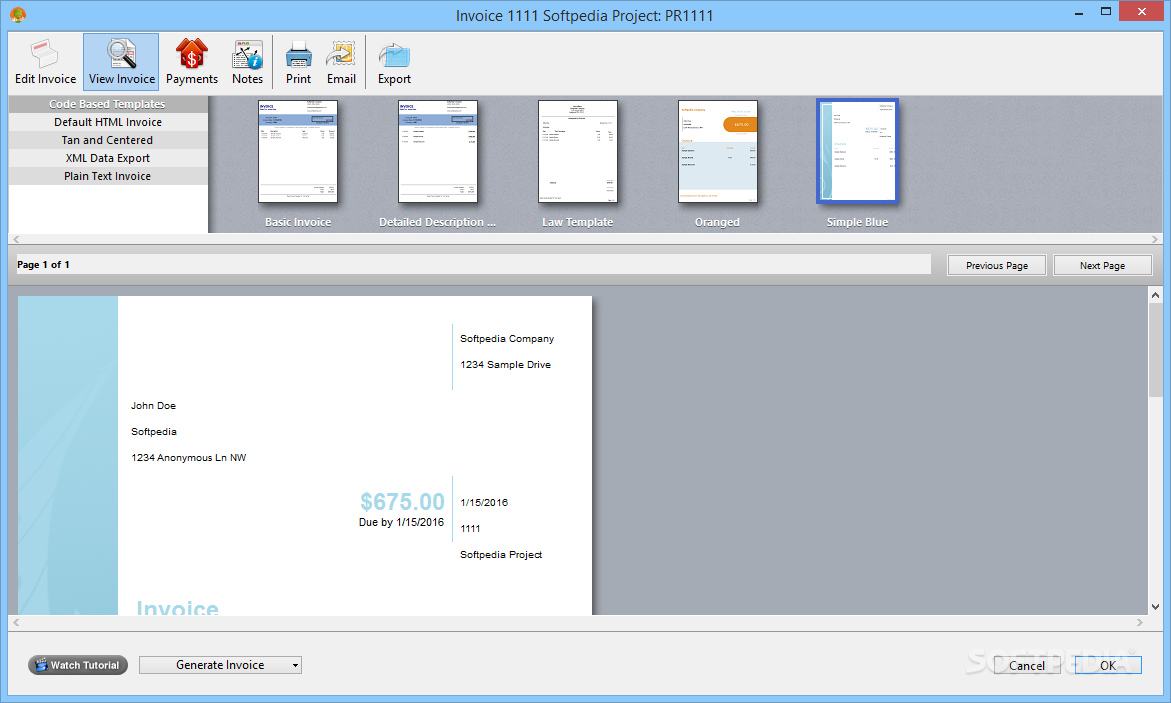Viewport: 1171px width, 703px height.
Task: Click the invoice number '1111' in preview
Action: [470, 528]
